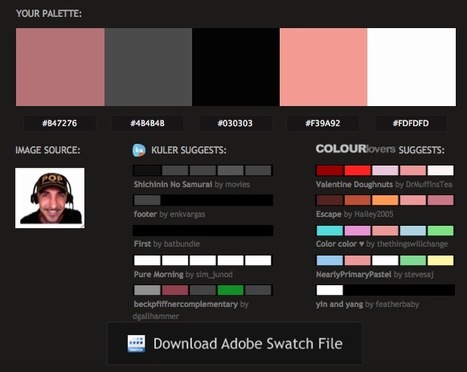Viewport: 467px width, 372px height.
Task: Select the #4B4B4B gray palette swatch
Action: (x=148, y=67)
